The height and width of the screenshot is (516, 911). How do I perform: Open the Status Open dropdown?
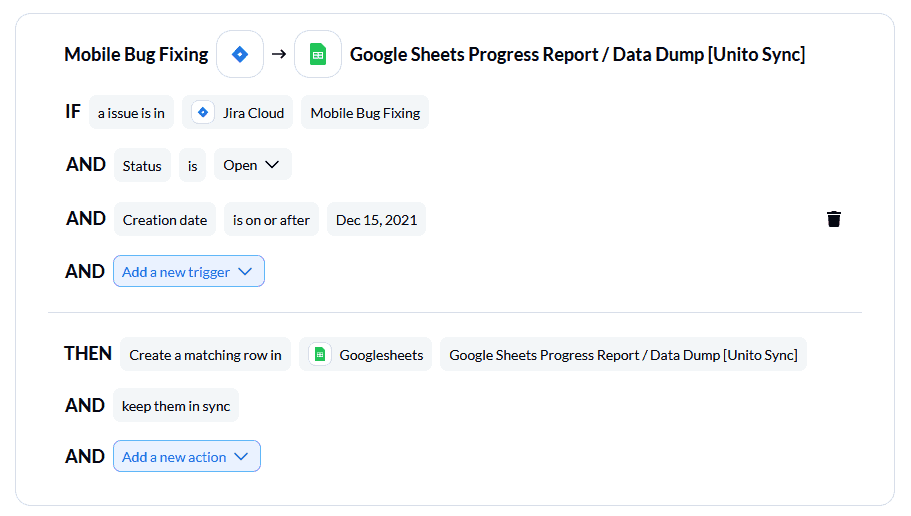(253, 165)
